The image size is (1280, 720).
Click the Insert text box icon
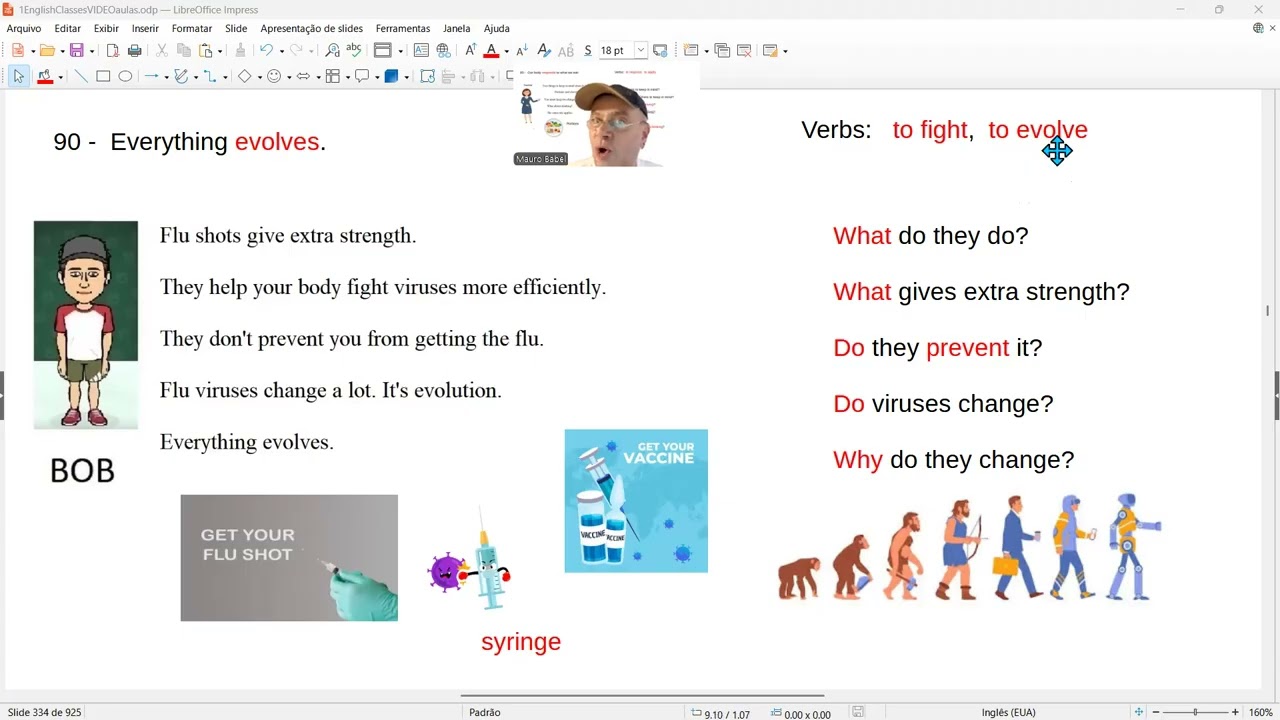pos(421,50)
